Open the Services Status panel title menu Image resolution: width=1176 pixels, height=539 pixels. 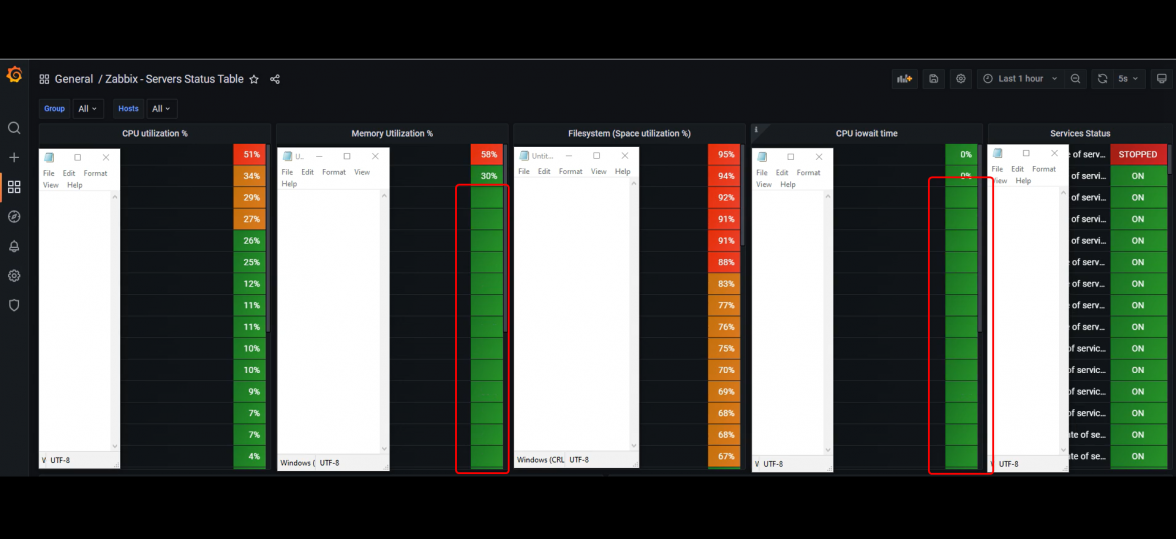(x=1080, y=133)
